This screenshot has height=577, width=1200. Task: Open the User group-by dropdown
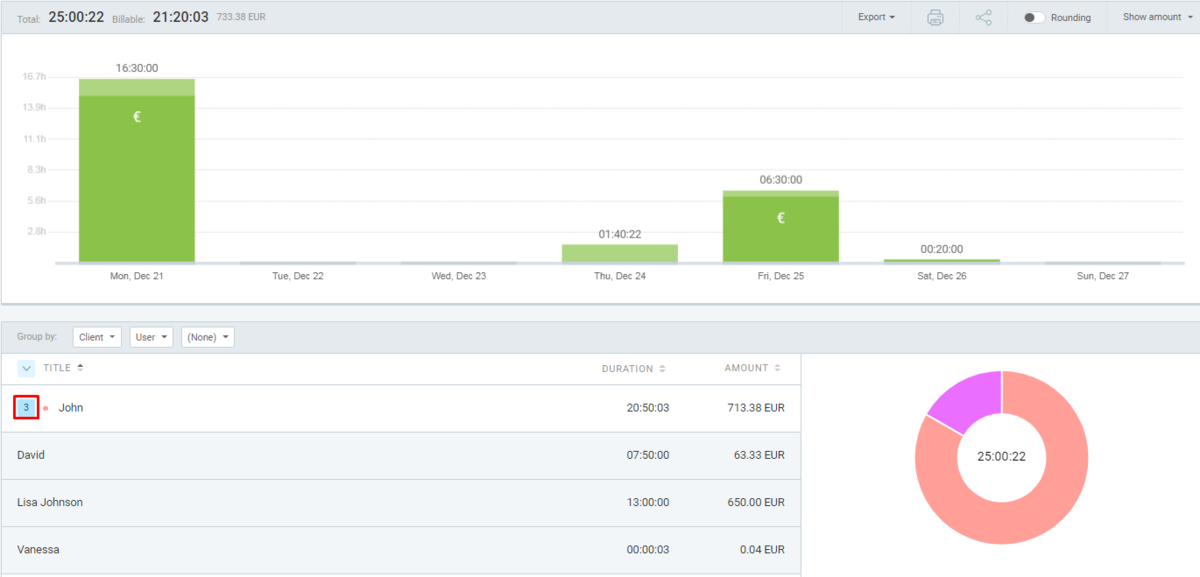pos(151,337)
